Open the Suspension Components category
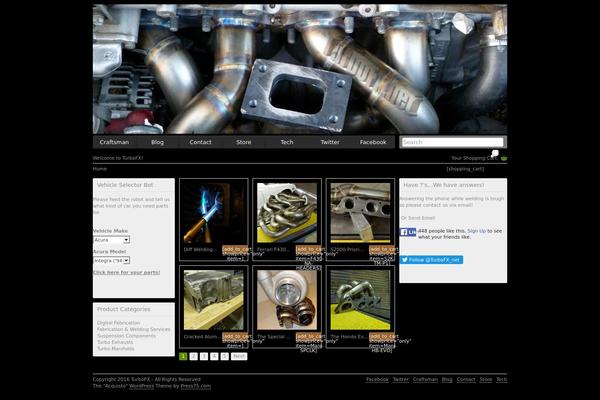The image size is (600, 400). 126,336
